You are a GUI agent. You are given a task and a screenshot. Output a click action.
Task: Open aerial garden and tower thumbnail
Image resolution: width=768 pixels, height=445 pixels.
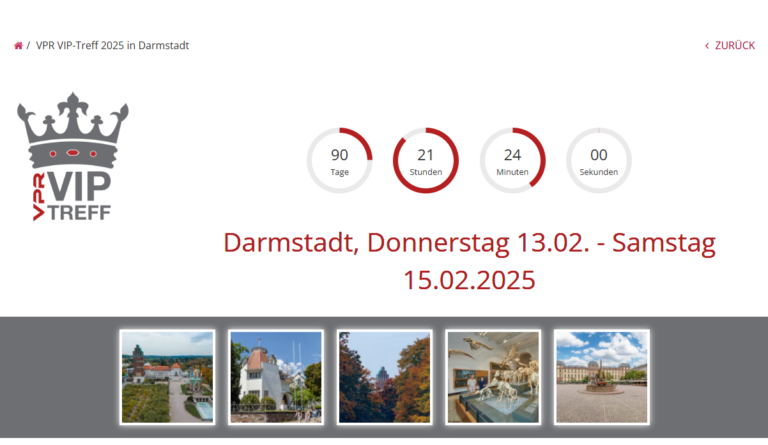point(168,377)
